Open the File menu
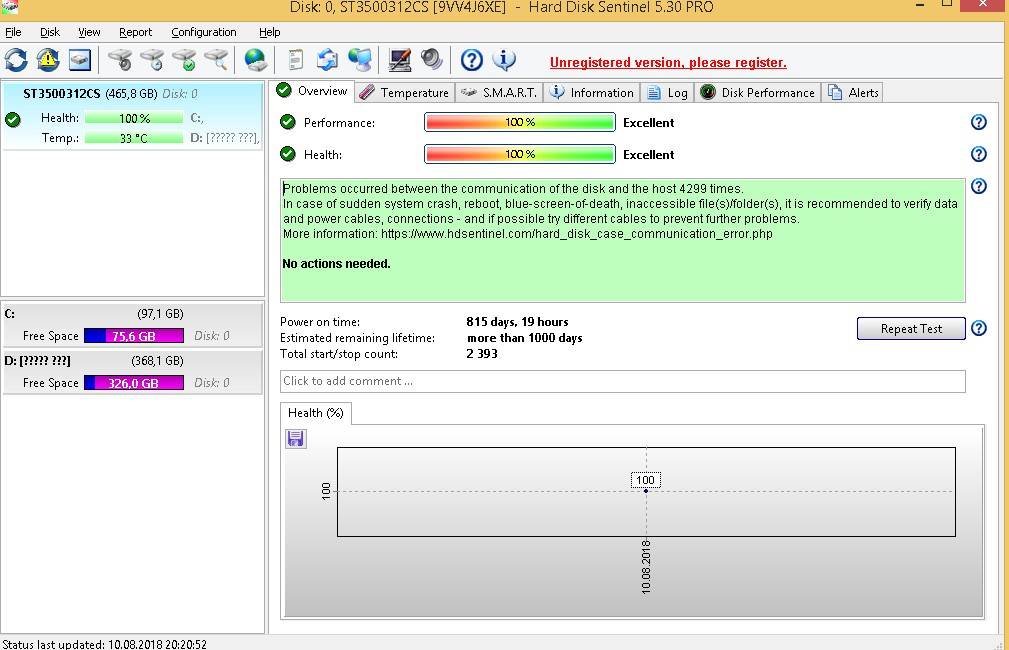The image size is (1009, 650). [13, 32]
